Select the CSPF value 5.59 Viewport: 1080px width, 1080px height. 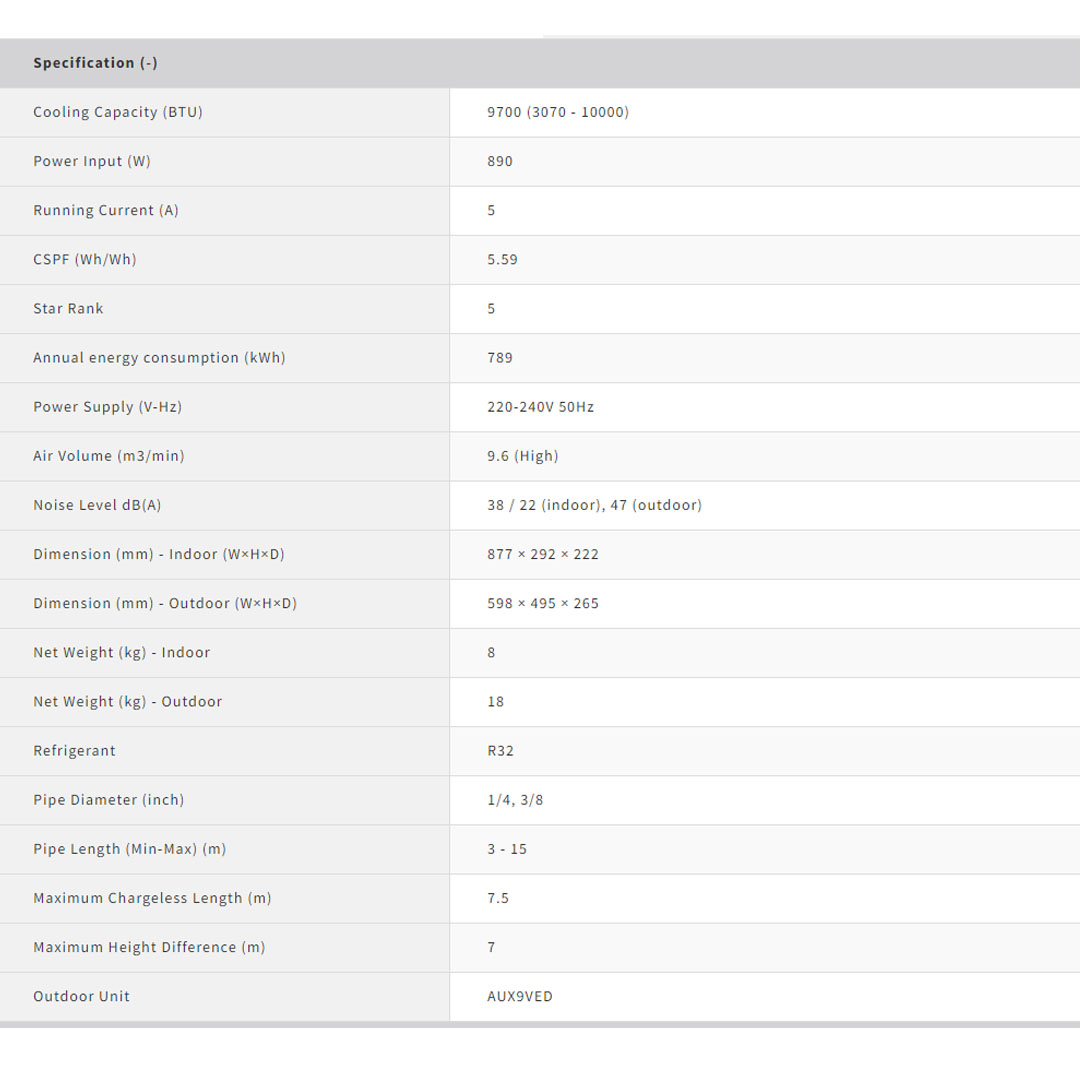[x=502, y=259]
